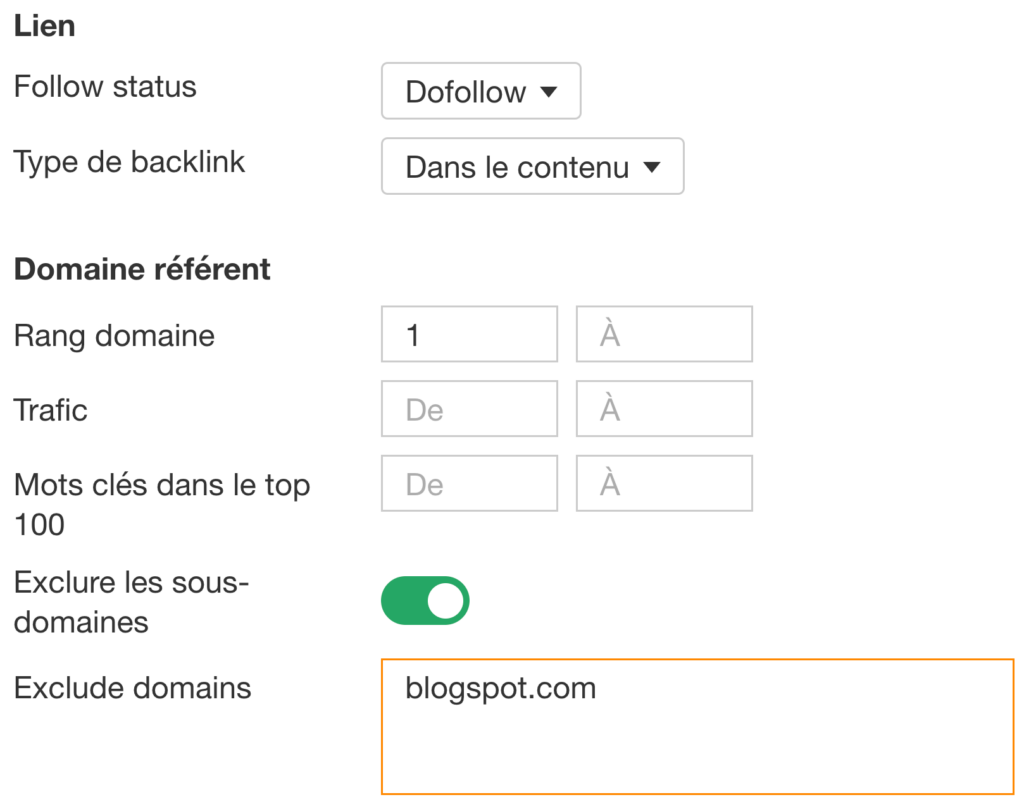Disable the Exclure les sous-domaines toggle
Screen dimensions: 1024x802
point(425,600)
